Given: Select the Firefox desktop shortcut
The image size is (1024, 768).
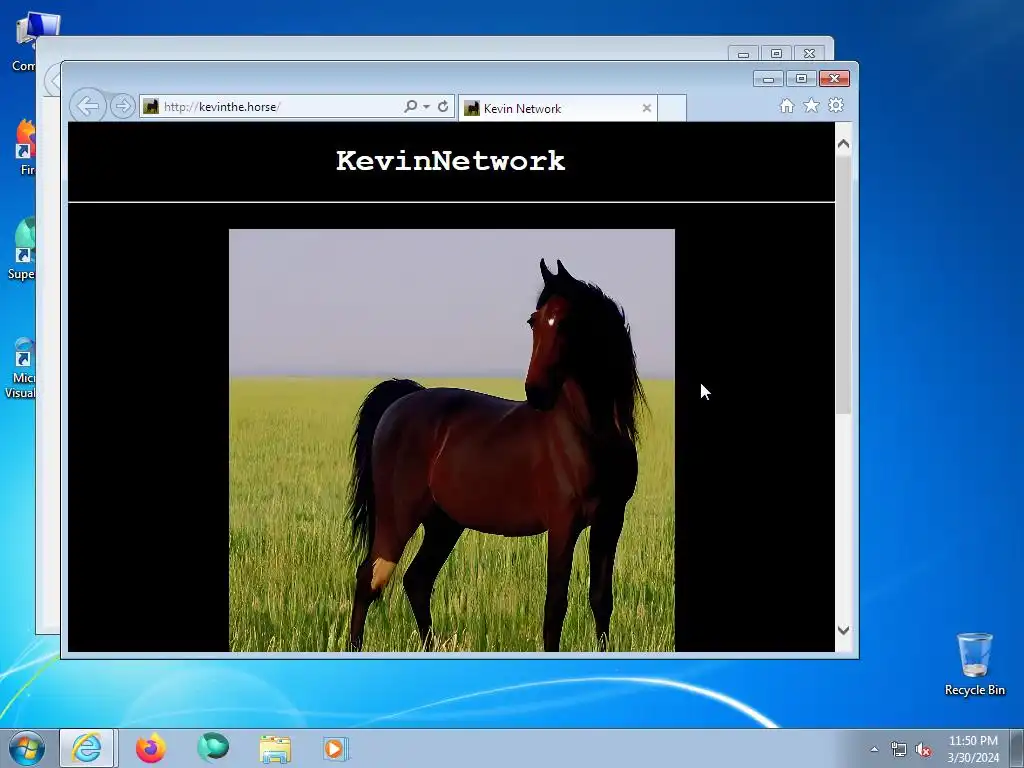Looking at the screenshot, I should click(x=24, y=146).
